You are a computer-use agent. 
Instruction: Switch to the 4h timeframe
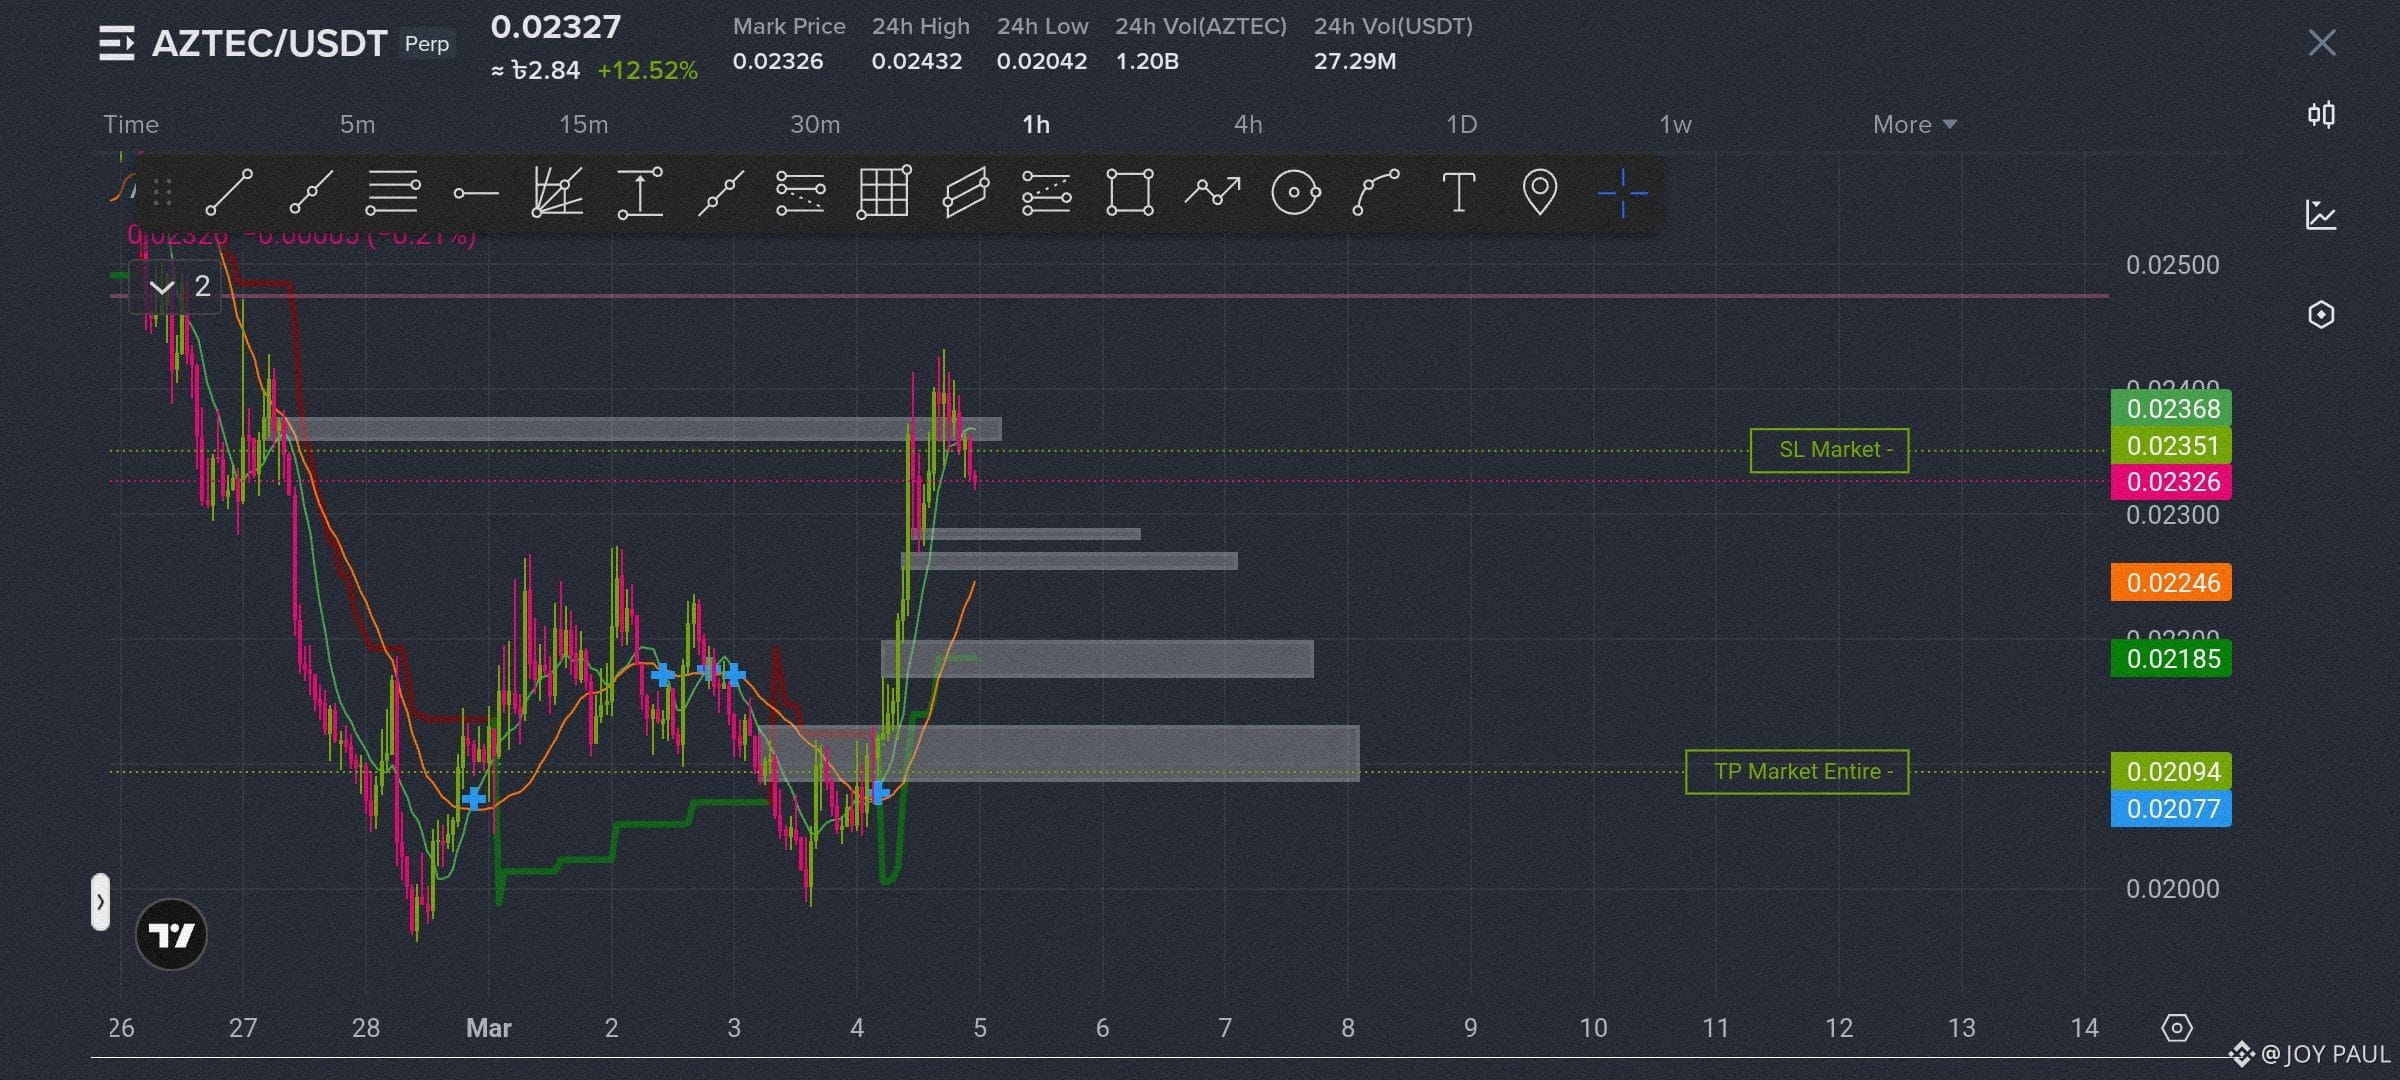(x=1247, y=125)
